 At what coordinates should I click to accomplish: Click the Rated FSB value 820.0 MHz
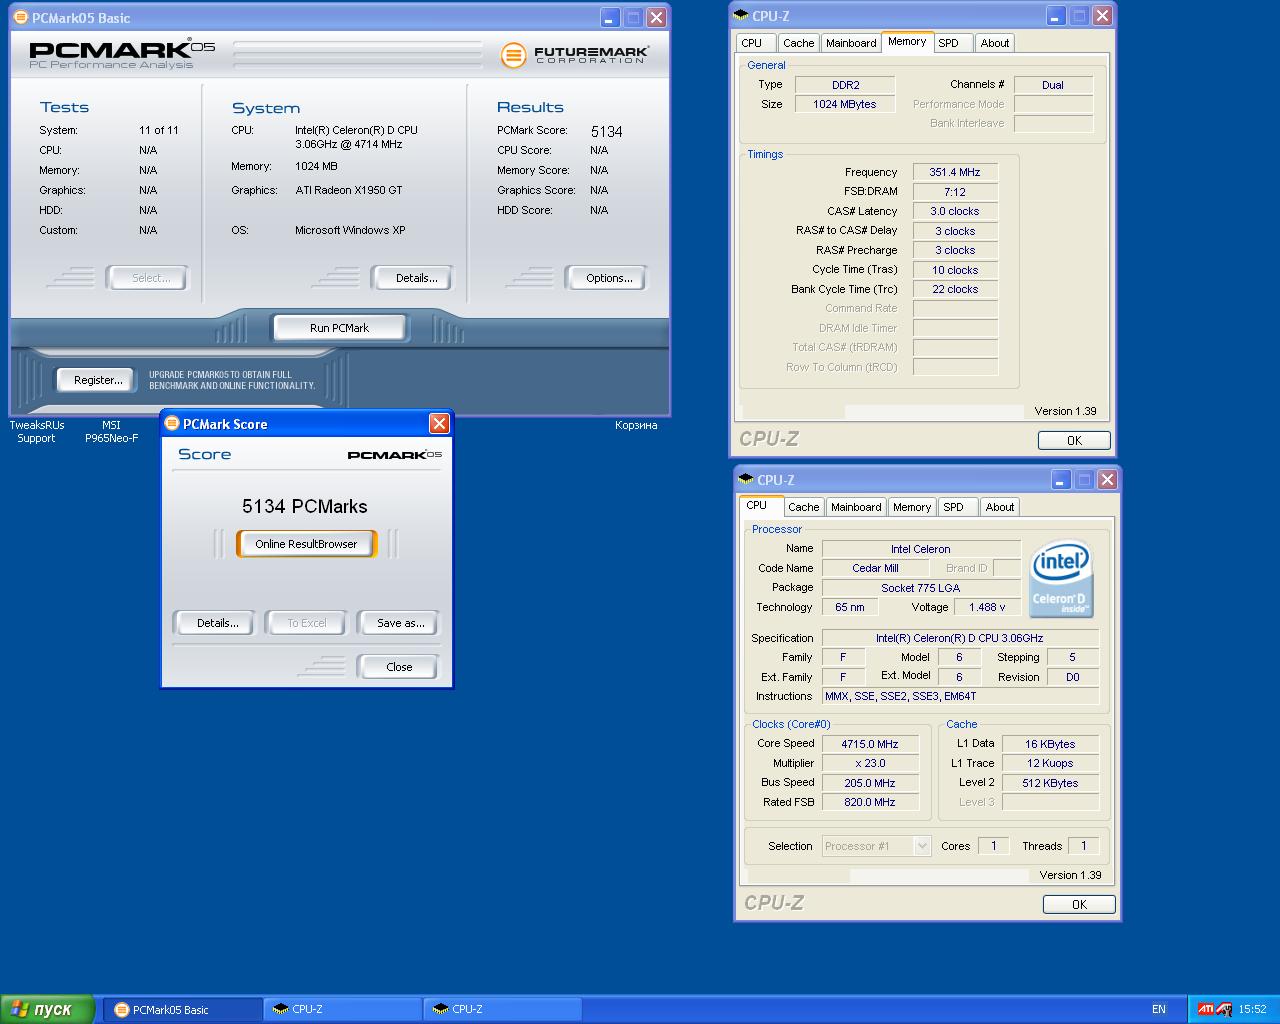coord(870,802)
